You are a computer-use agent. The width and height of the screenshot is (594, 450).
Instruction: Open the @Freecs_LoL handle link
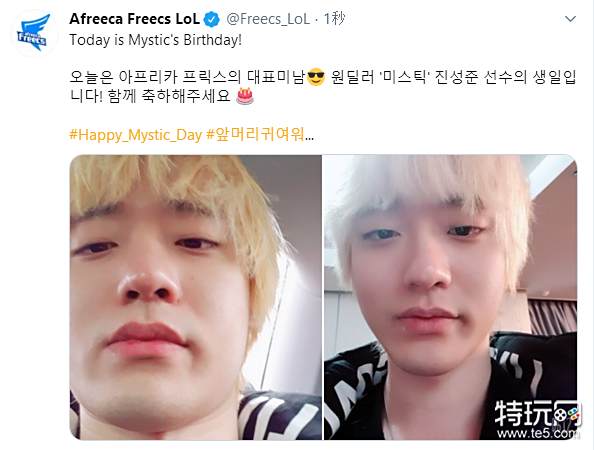(x=268, y=19)
